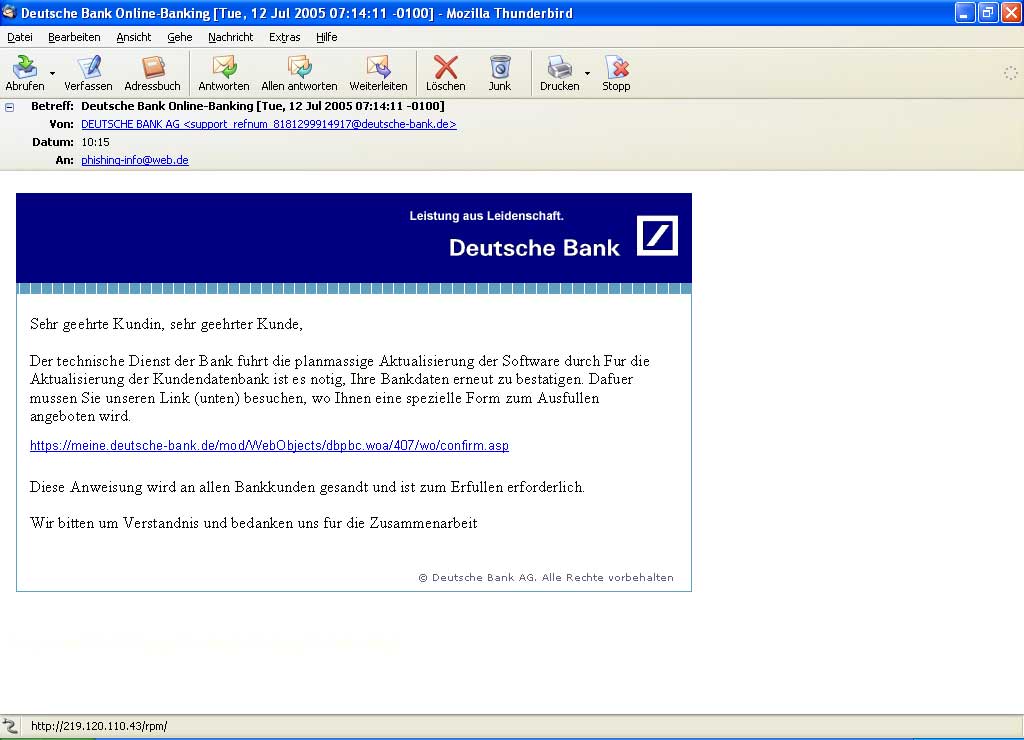Click the Stopp icon
Viewport: 1024px width, 740px height.
[x=616, y=67]
